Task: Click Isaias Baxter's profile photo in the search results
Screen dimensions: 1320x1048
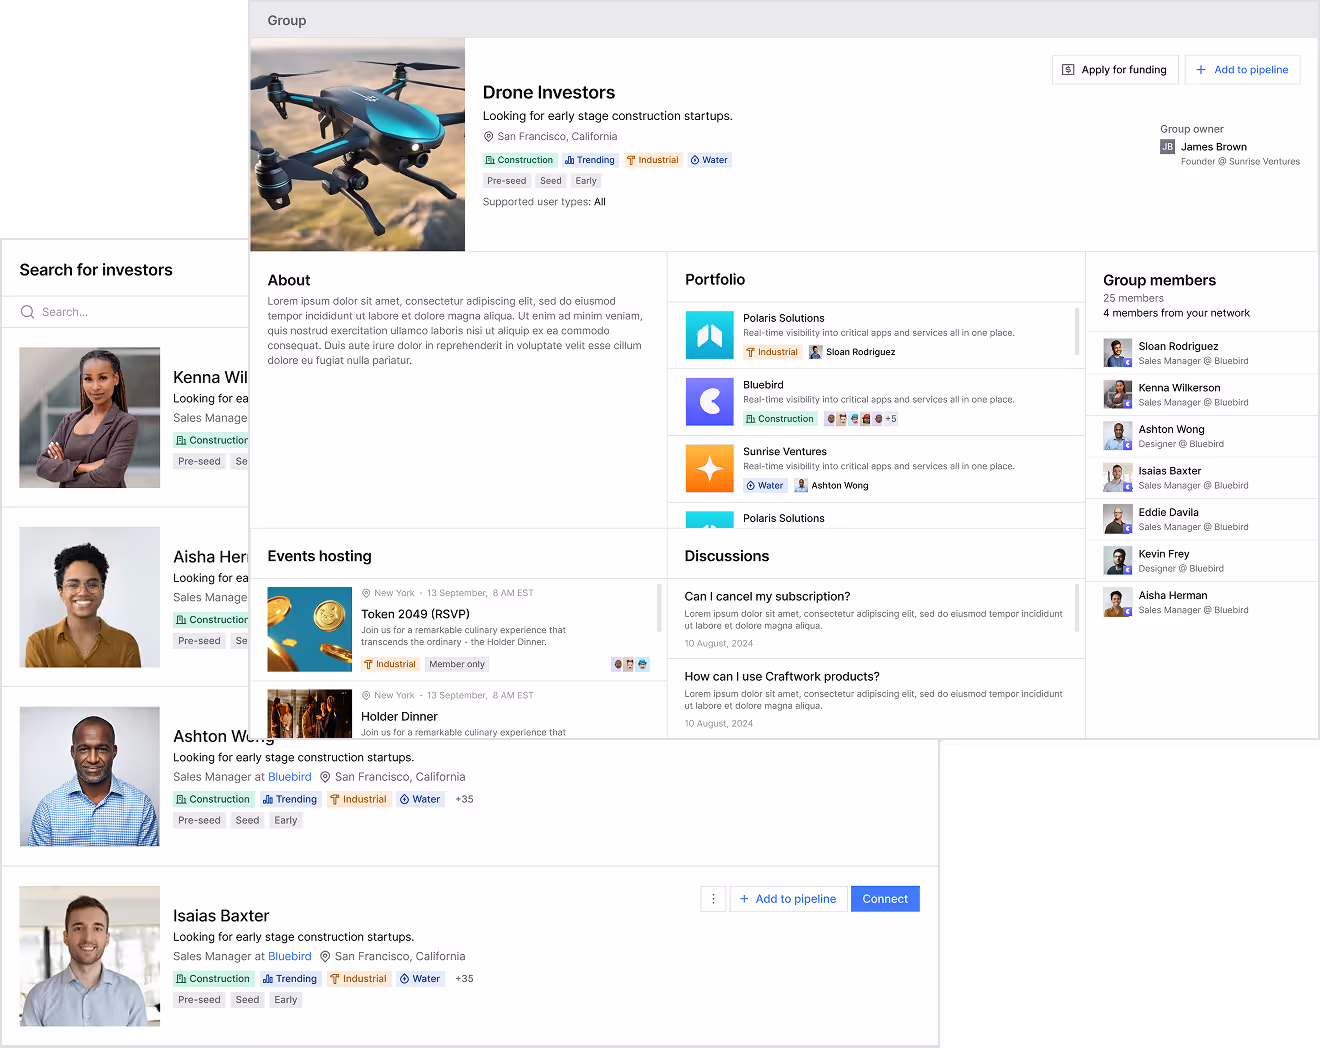Action: [x=90, y=956]
